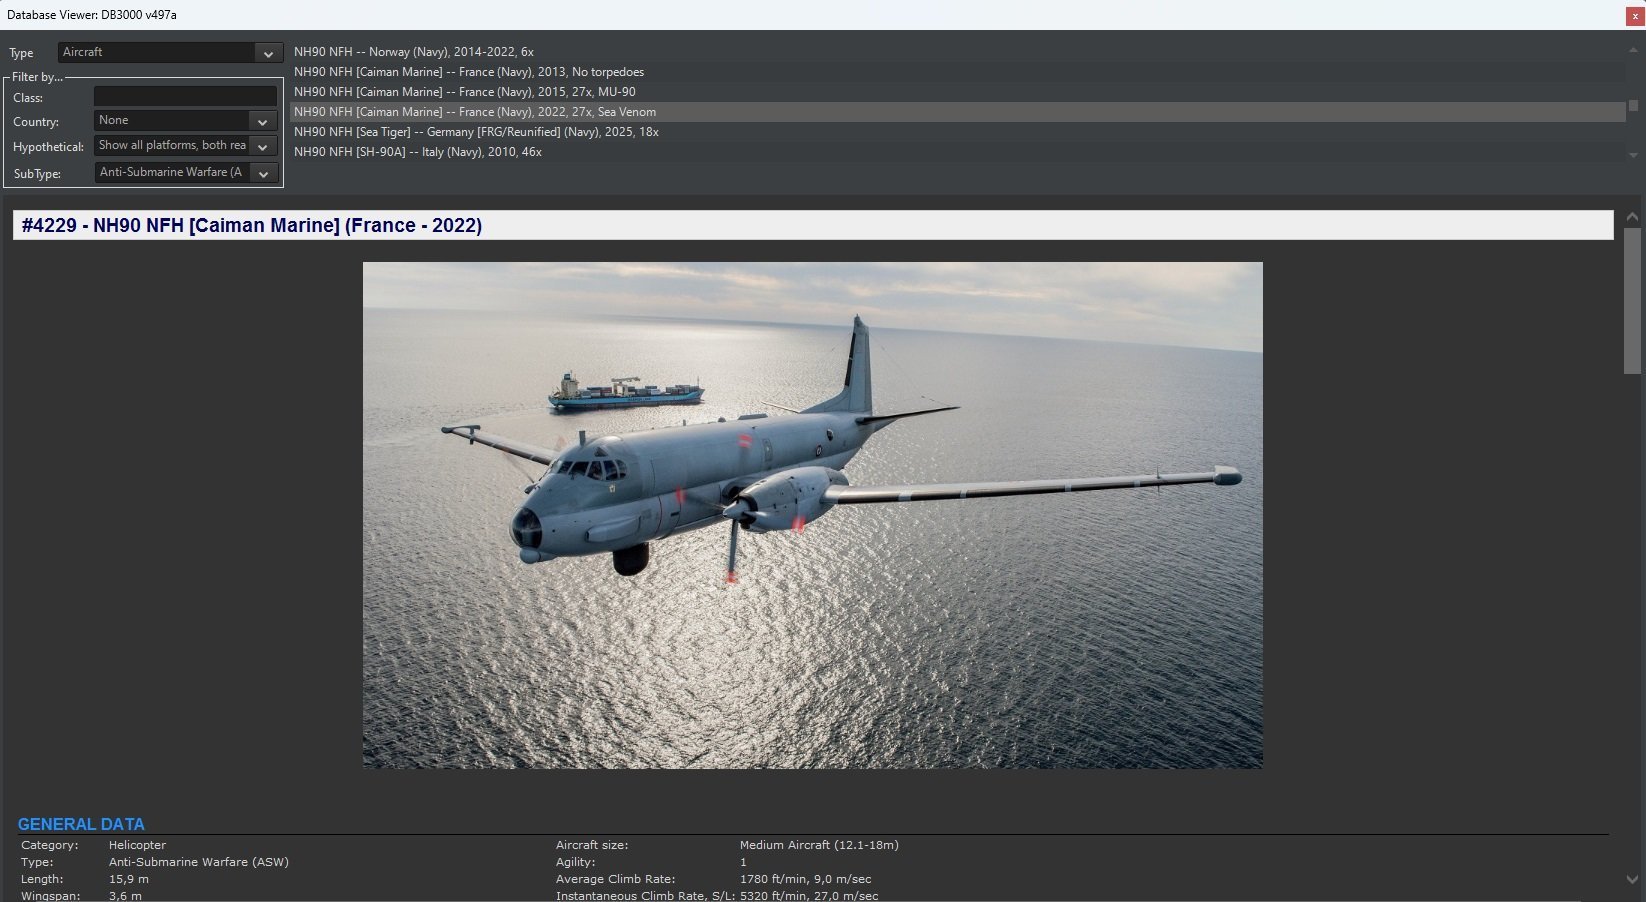The width and height of the screenshot is (1646, 902).
Task: Select Caiman Marine 2013 No torpedoes entry
Action: tap(469, 72)
